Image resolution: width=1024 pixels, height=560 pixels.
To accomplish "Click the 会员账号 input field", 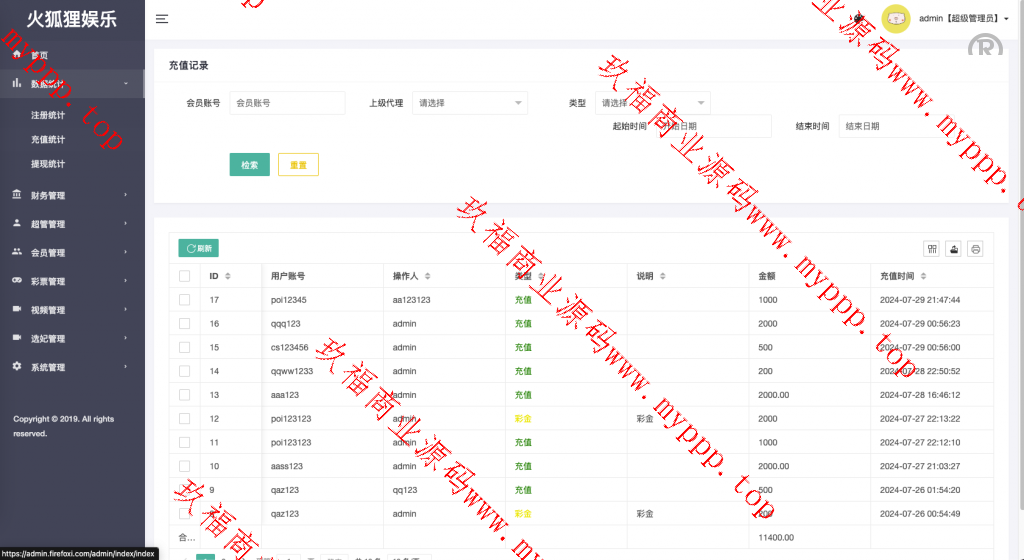I will pyautogui.click(x=287, y=102).
